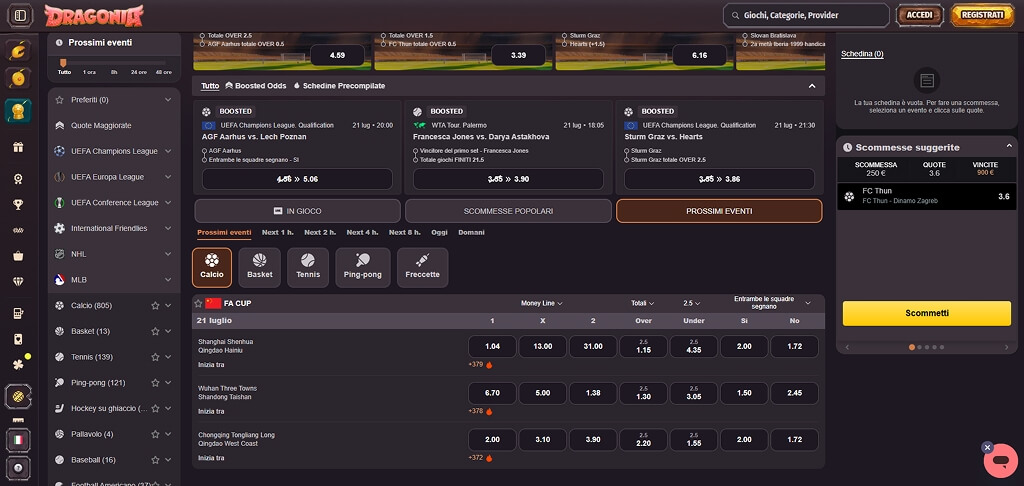Set time filter slider to 24 ore
Image resolution: width=1024 pixels, height=486 pixels.
(138, 72)
